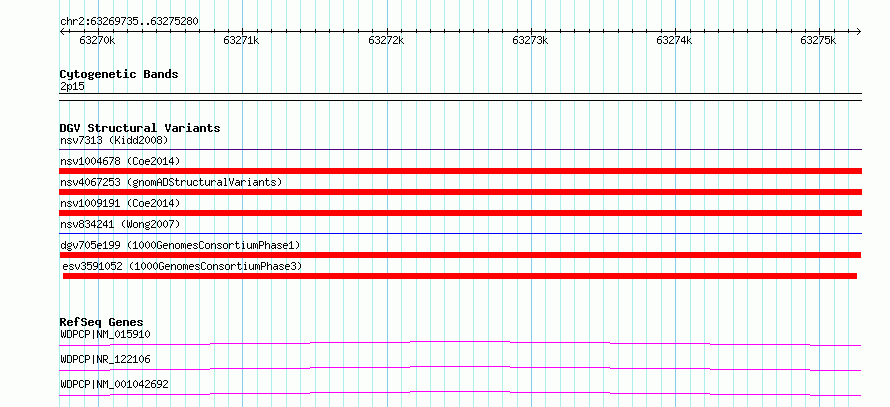Click the right arrow of the ruler
Image resolution: width=890 pixels, height=407 pixels.
coord(858,31)
